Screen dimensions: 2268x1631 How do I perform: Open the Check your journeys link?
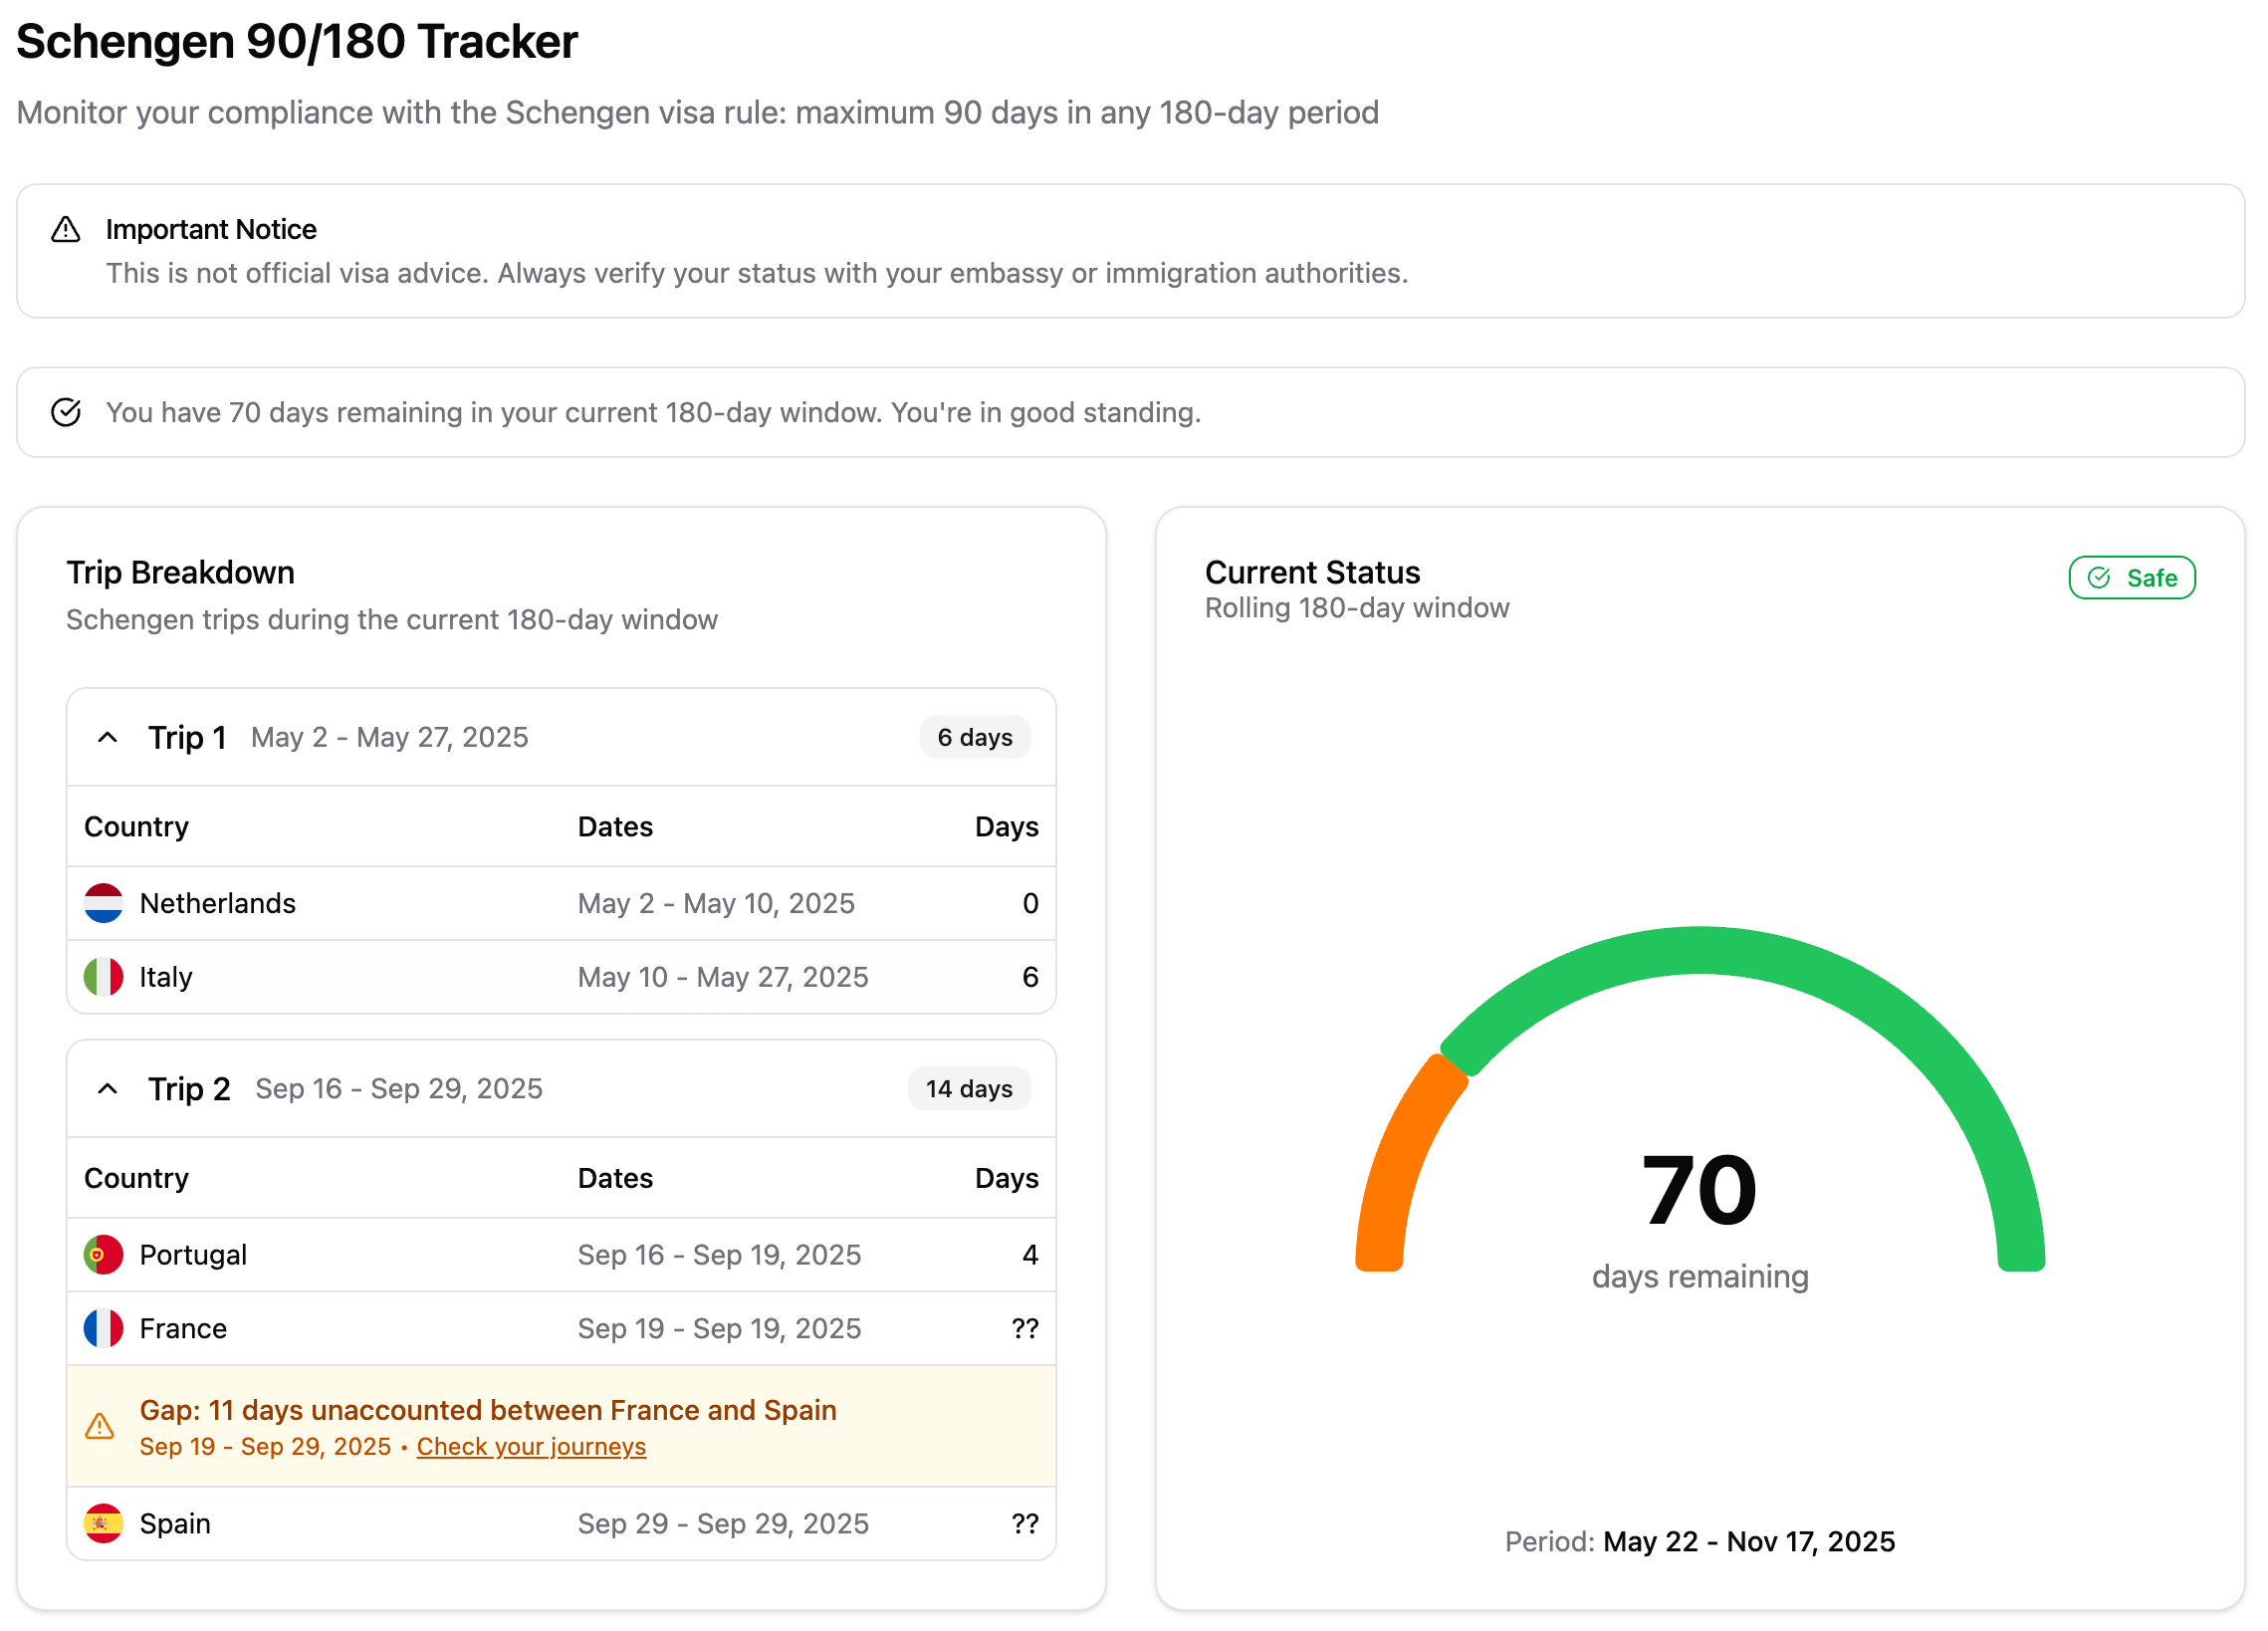coord(531,1446)
